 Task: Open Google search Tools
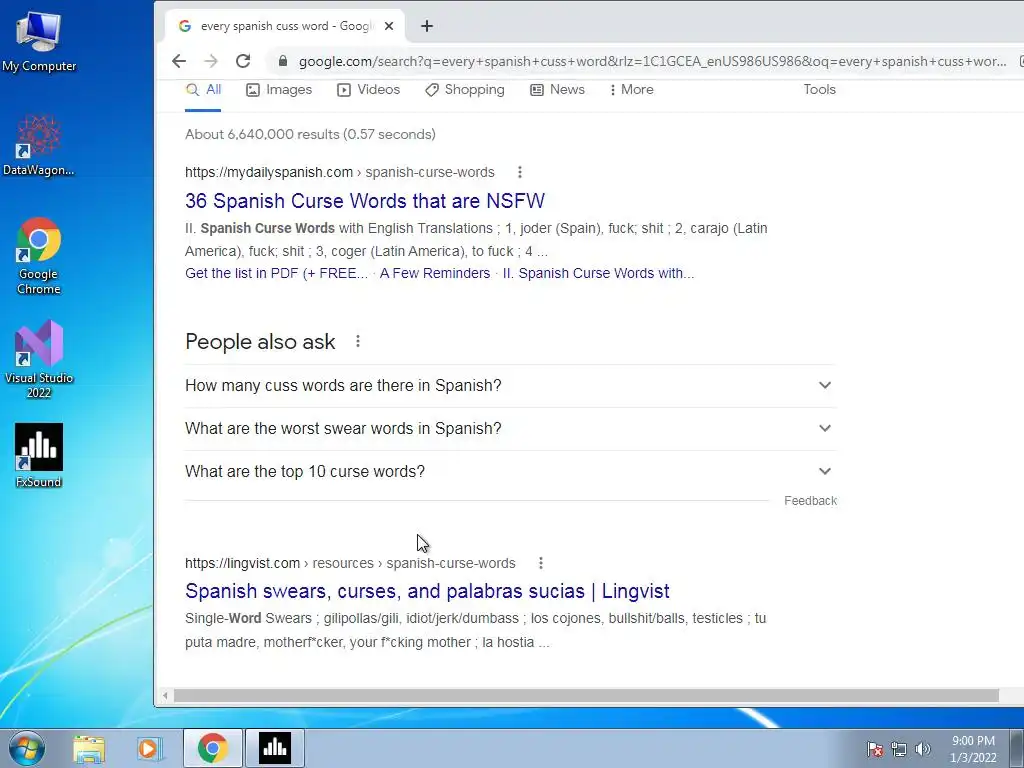coord(820,89)
